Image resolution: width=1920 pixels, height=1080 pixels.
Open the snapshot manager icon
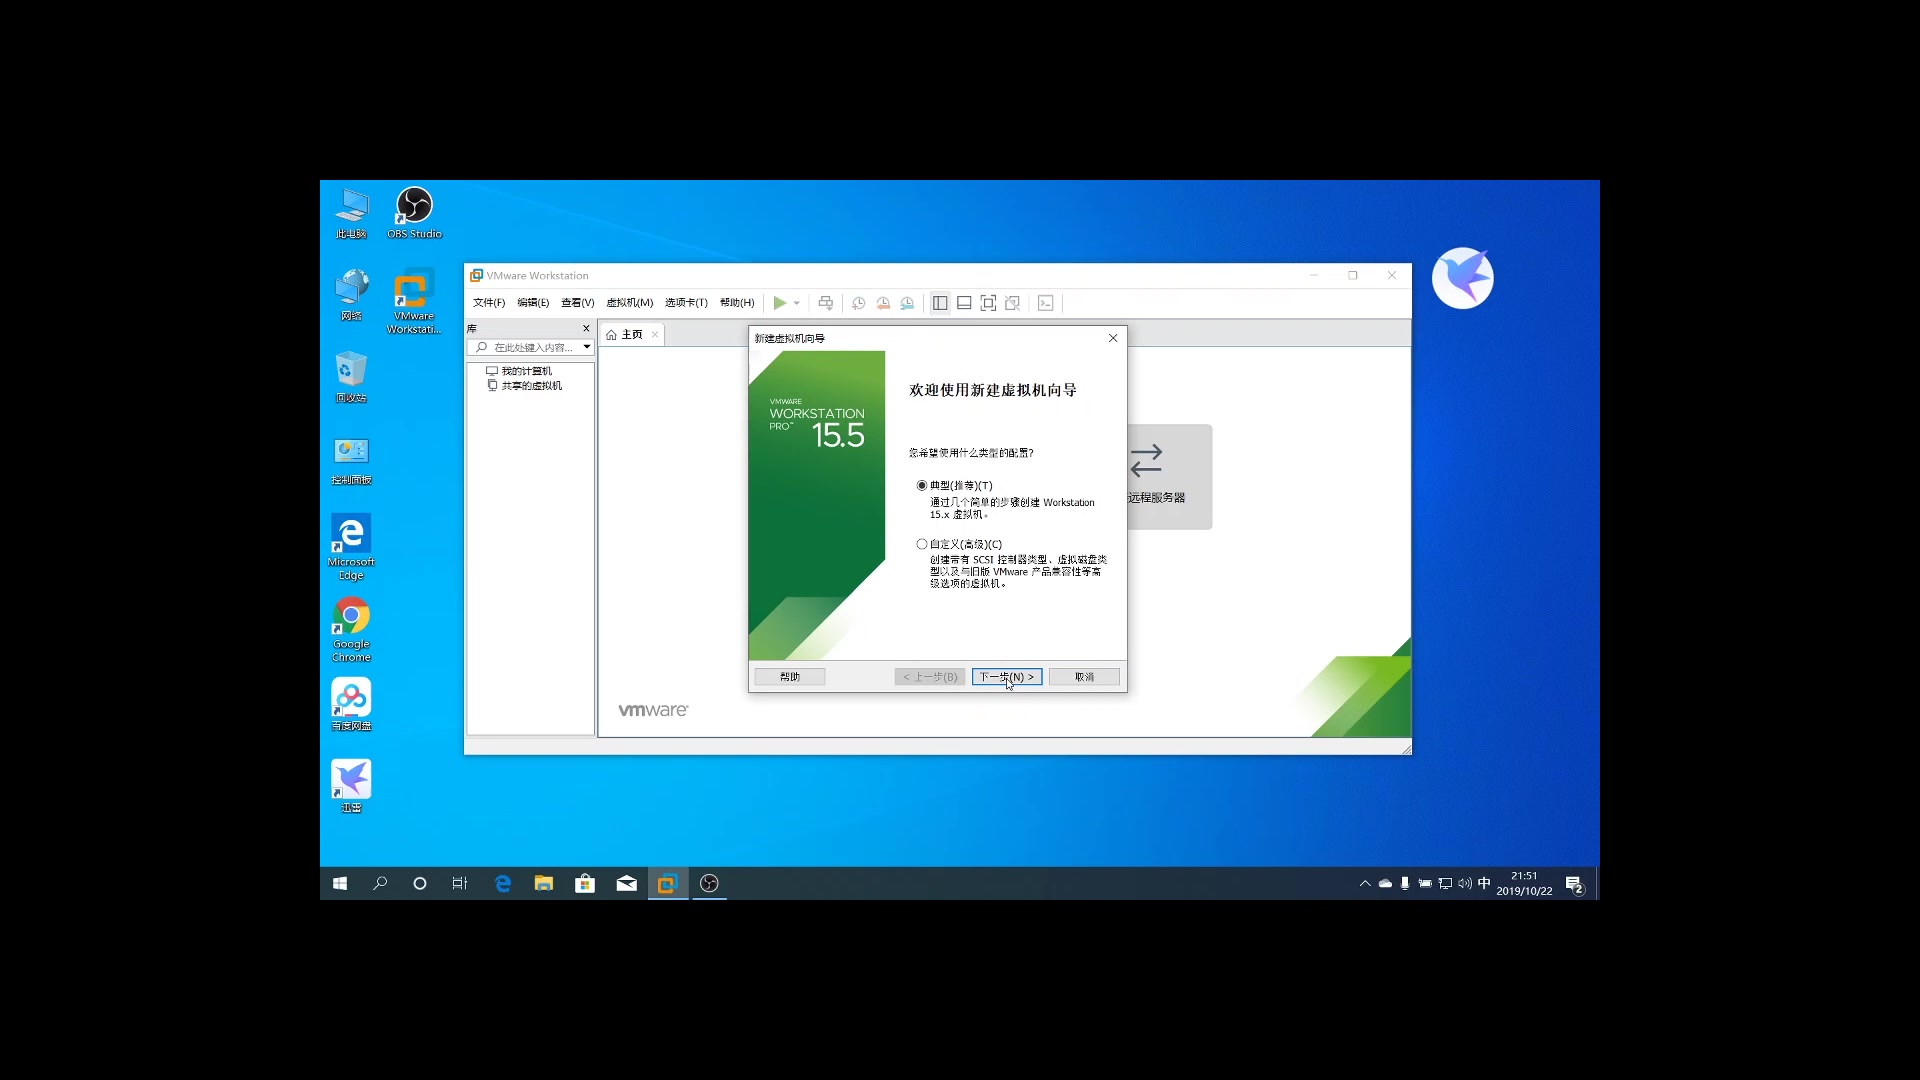pyautogui.click(x=907, y=303)
